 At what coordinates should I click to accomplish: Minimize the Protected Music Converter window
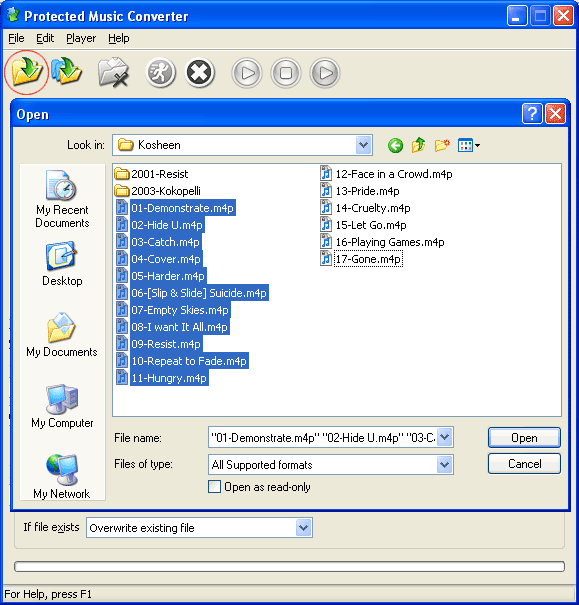coord(517,16)
